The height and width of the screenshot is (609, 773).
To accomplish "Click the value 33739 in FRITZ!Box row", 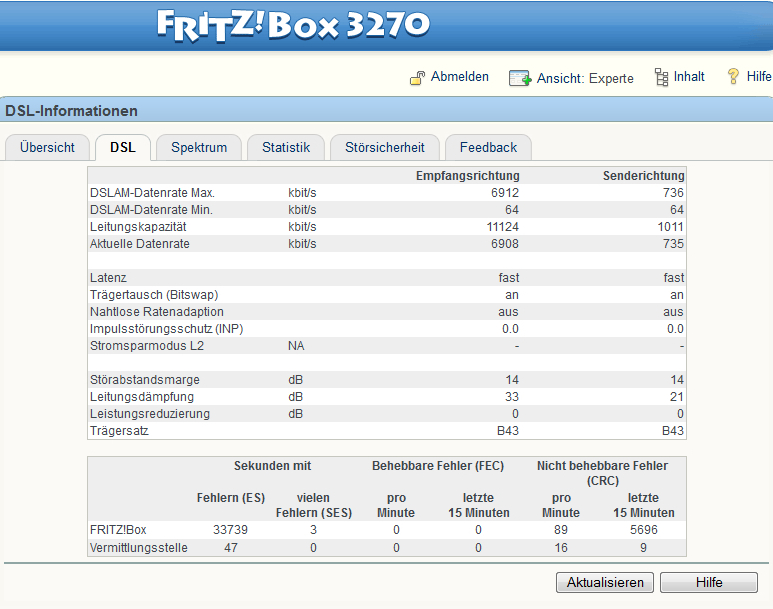I will (230, 530).
